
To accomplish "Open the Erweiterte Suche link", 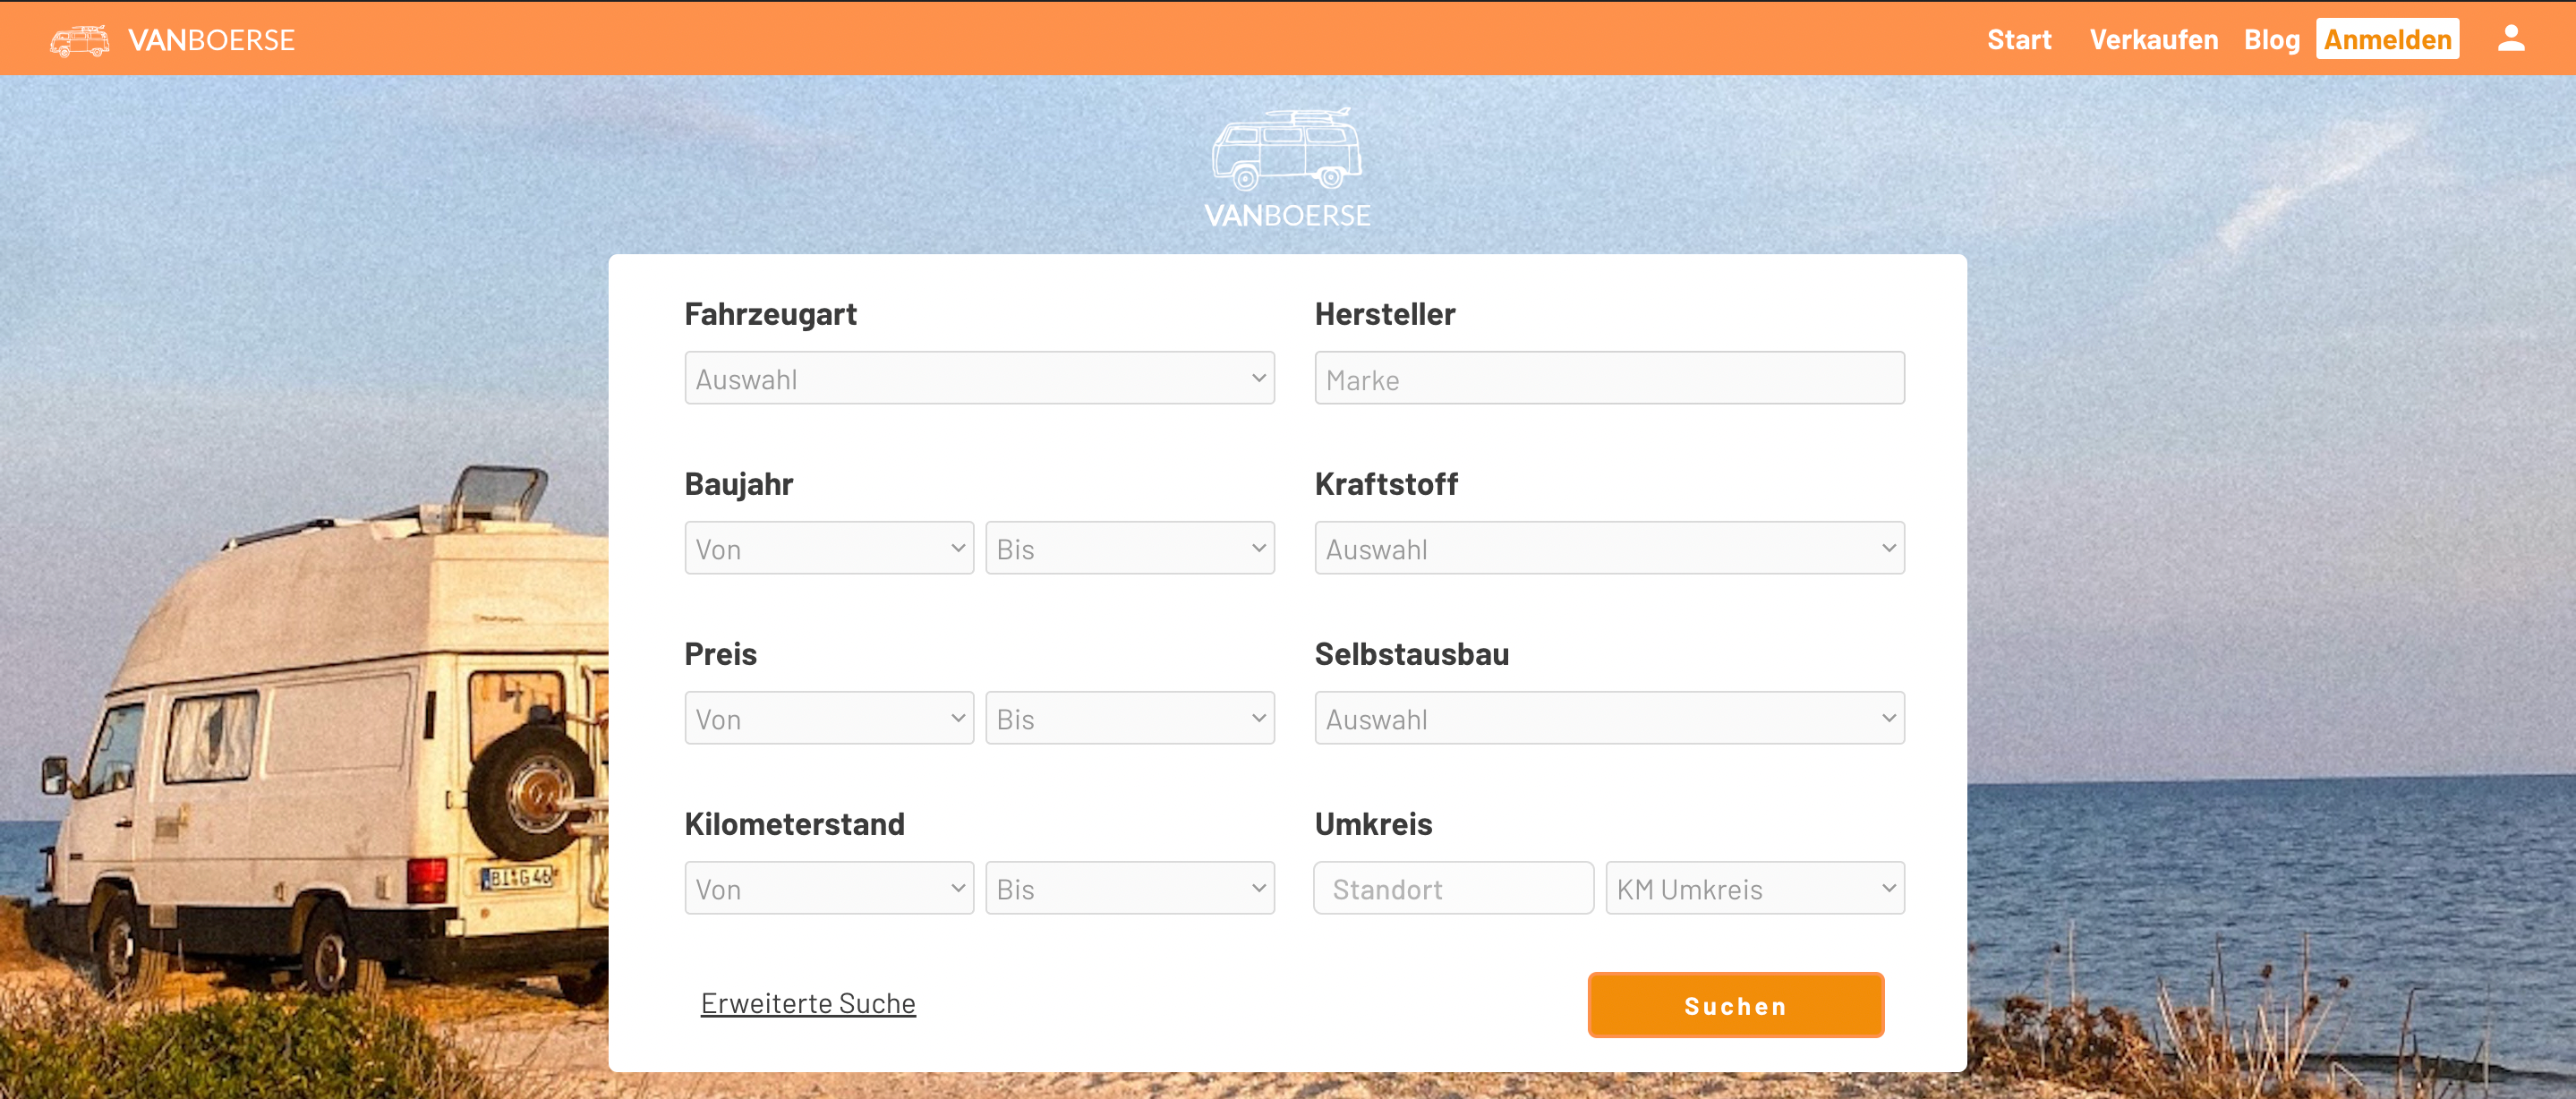I will (x=808, y=1003).
